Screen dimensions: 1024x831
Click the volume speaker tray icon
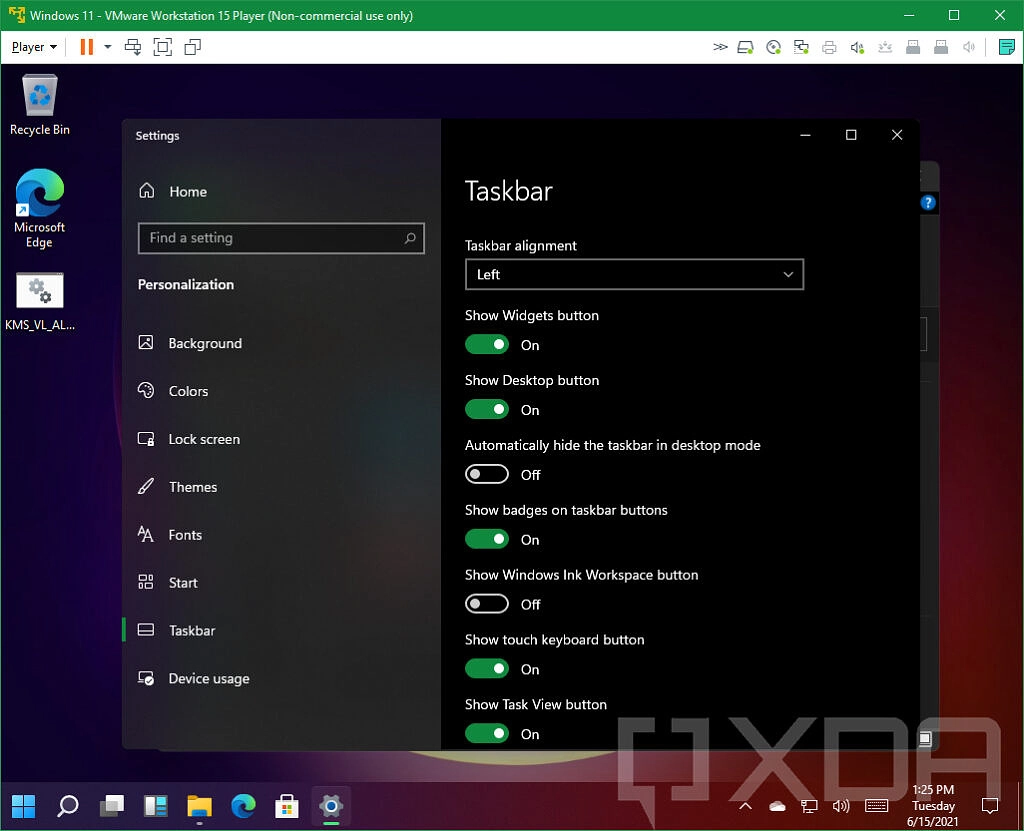(x=840, y=806)
